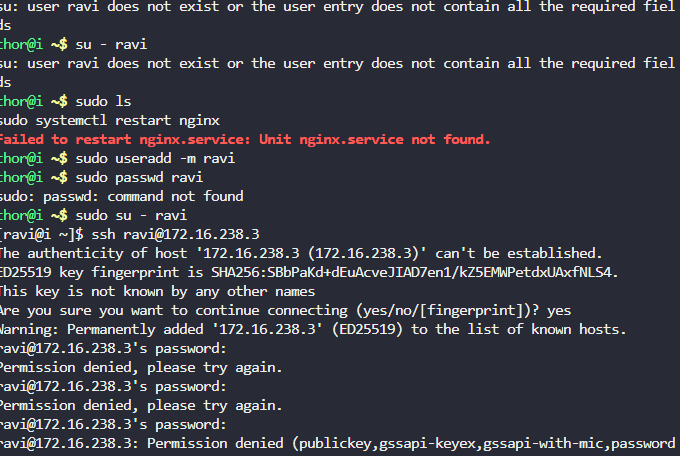Image resolution: width=680 pixels, height=456 pixels.
Task: Click the red nginx.service restart failure message
Action: click(245, 139)
